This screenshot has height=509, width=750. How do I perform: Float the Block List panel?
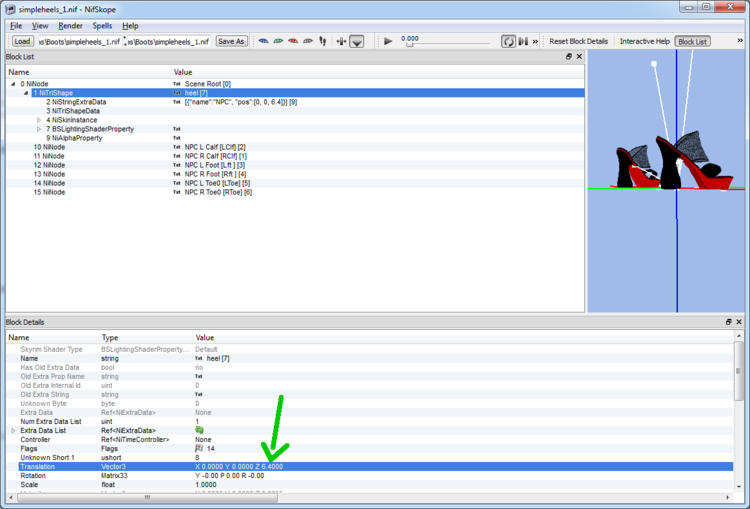click(569, 56)
